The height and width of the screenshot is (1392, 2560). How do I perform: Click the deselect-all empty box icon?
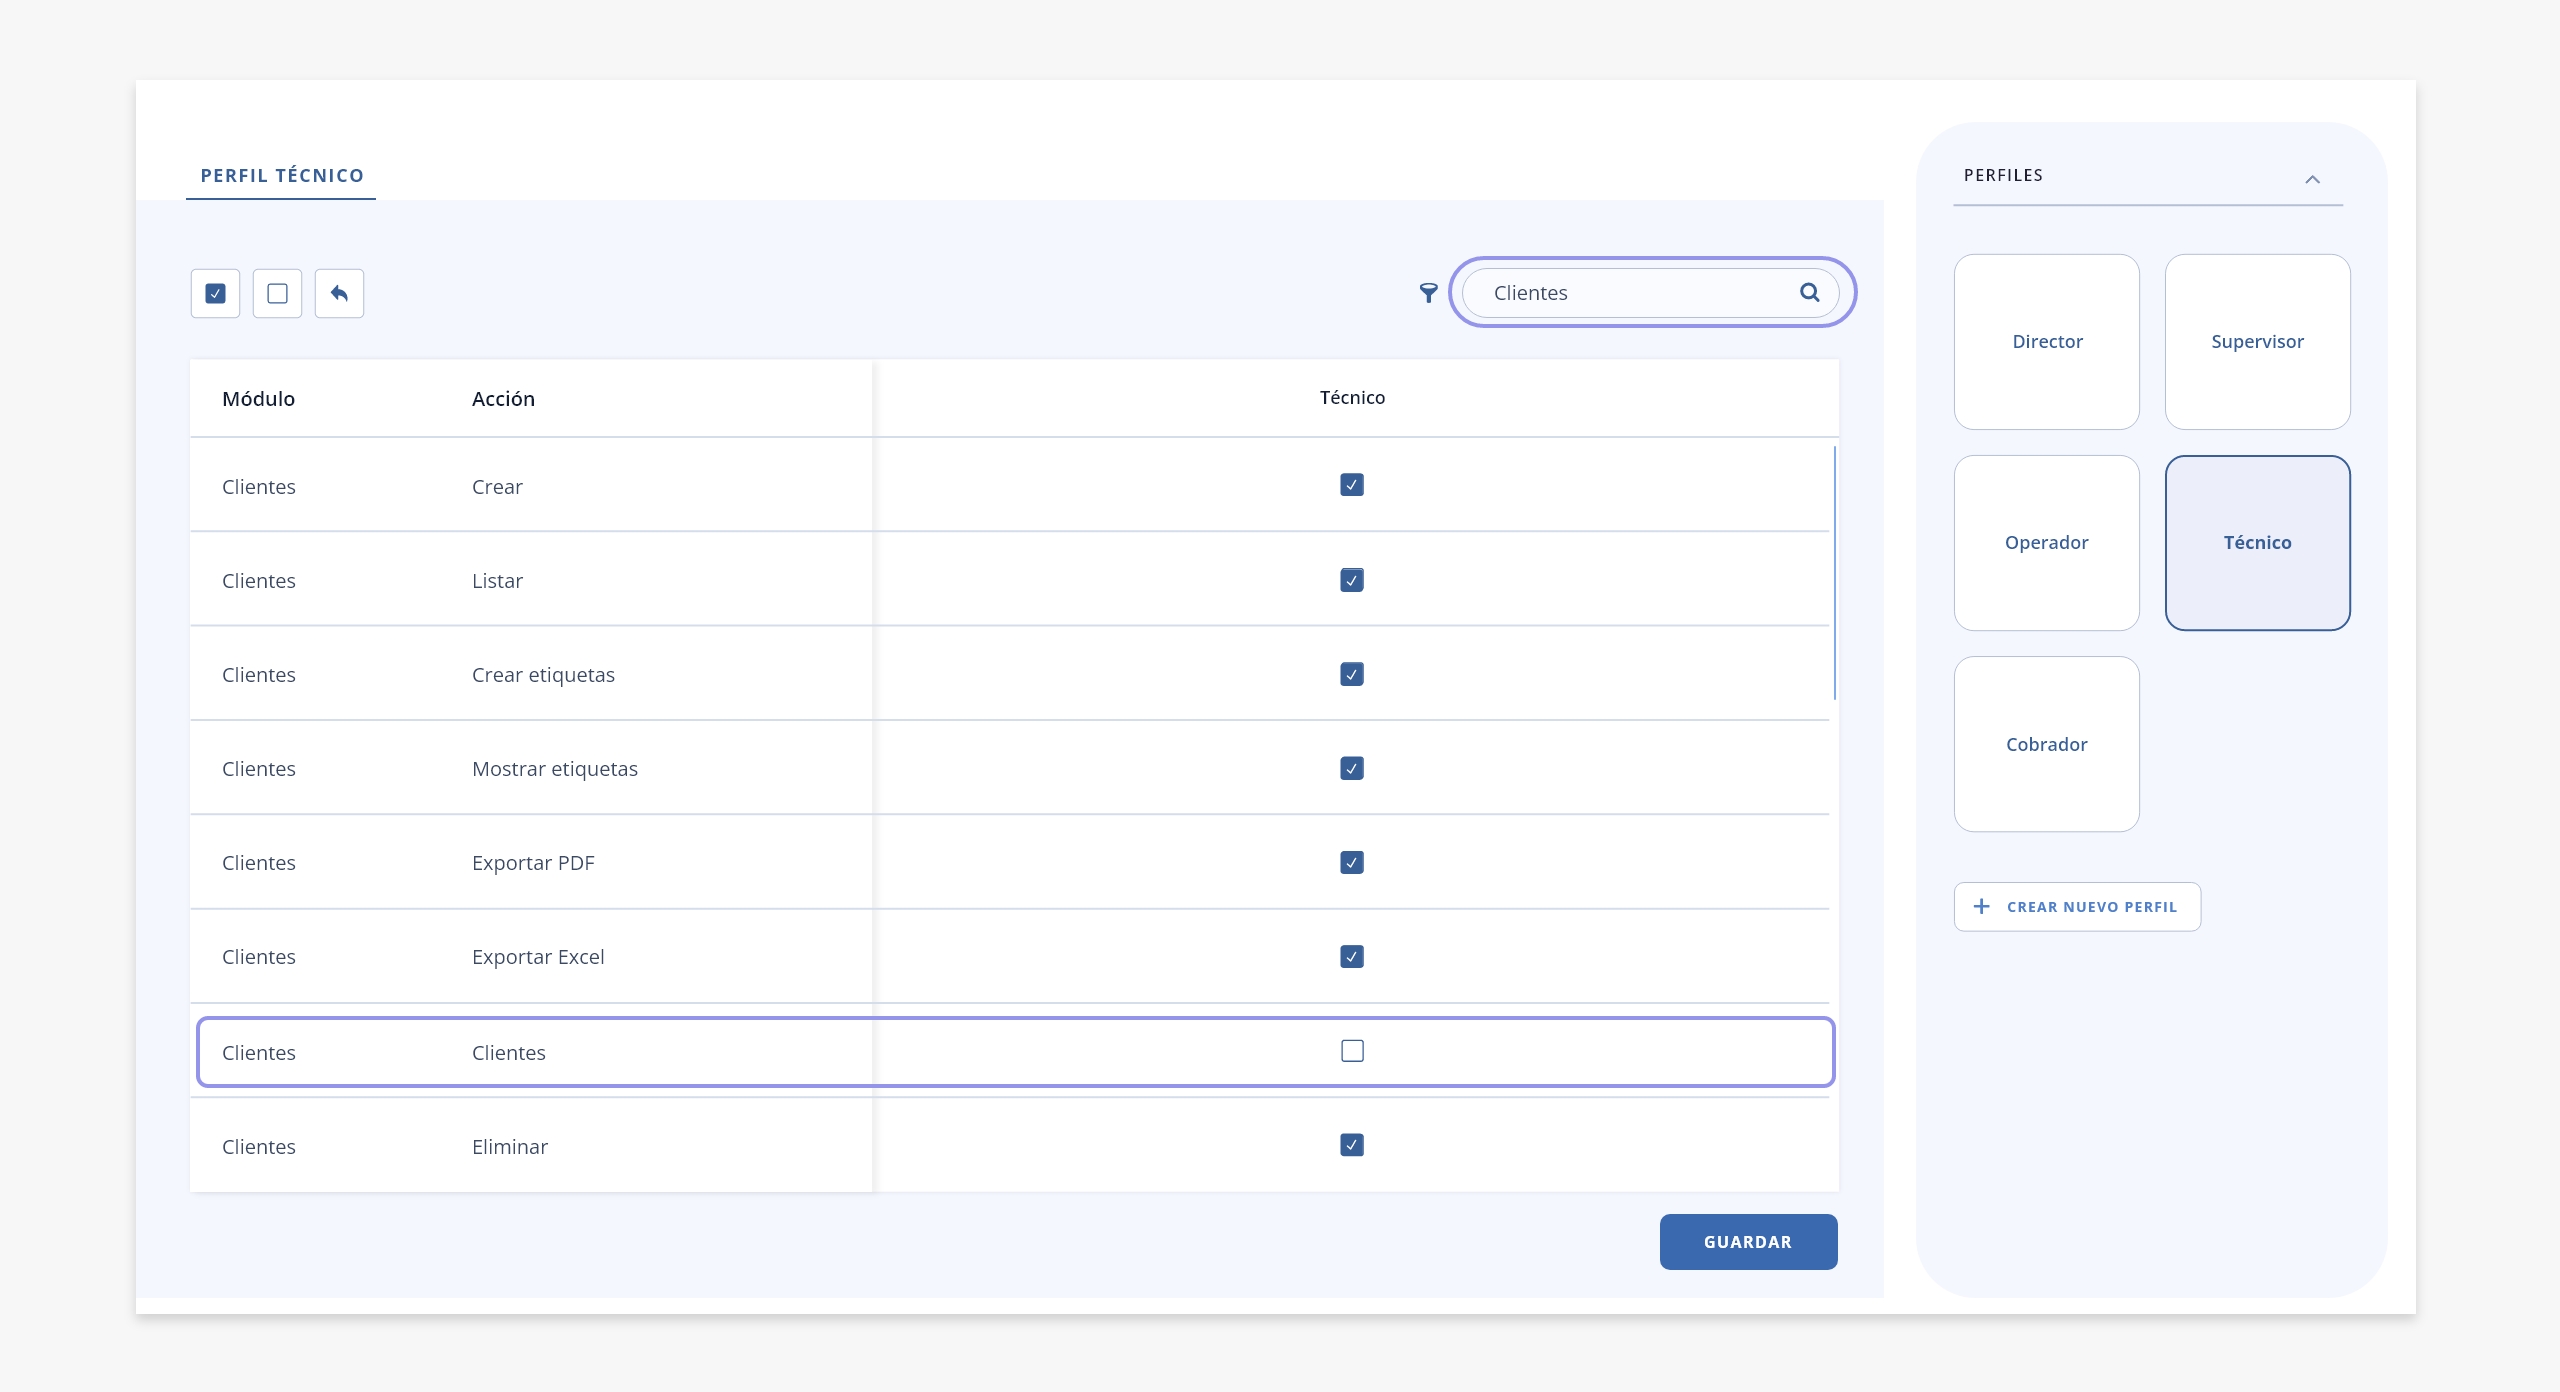point(277,293)
